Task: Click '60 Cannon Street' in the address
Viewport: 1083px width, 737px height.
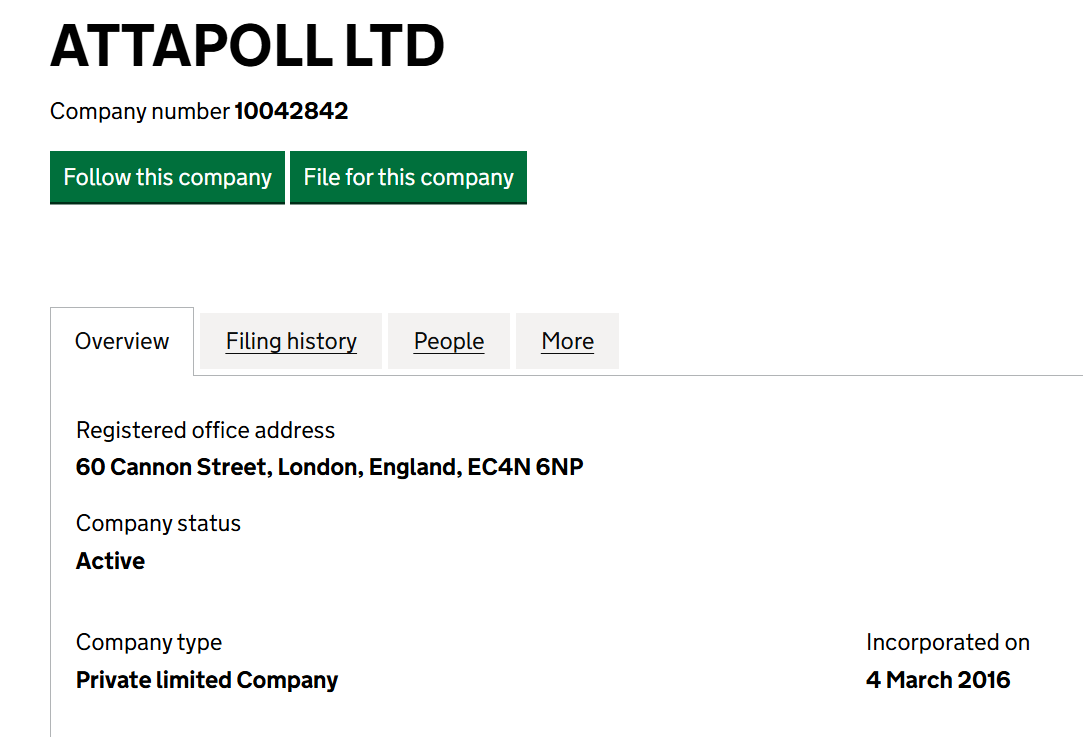Action: tap(172, 467)
